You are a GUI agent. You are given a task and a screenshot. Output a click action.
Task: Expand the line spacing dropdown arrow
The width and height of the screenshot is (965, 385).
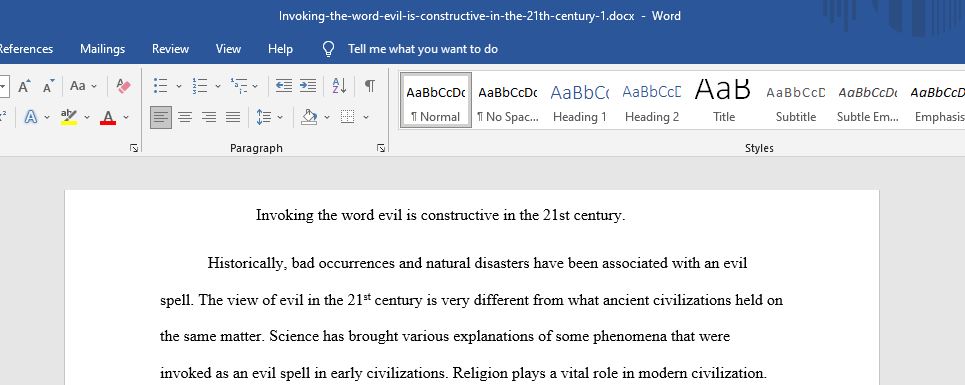[x=280, y=117]
